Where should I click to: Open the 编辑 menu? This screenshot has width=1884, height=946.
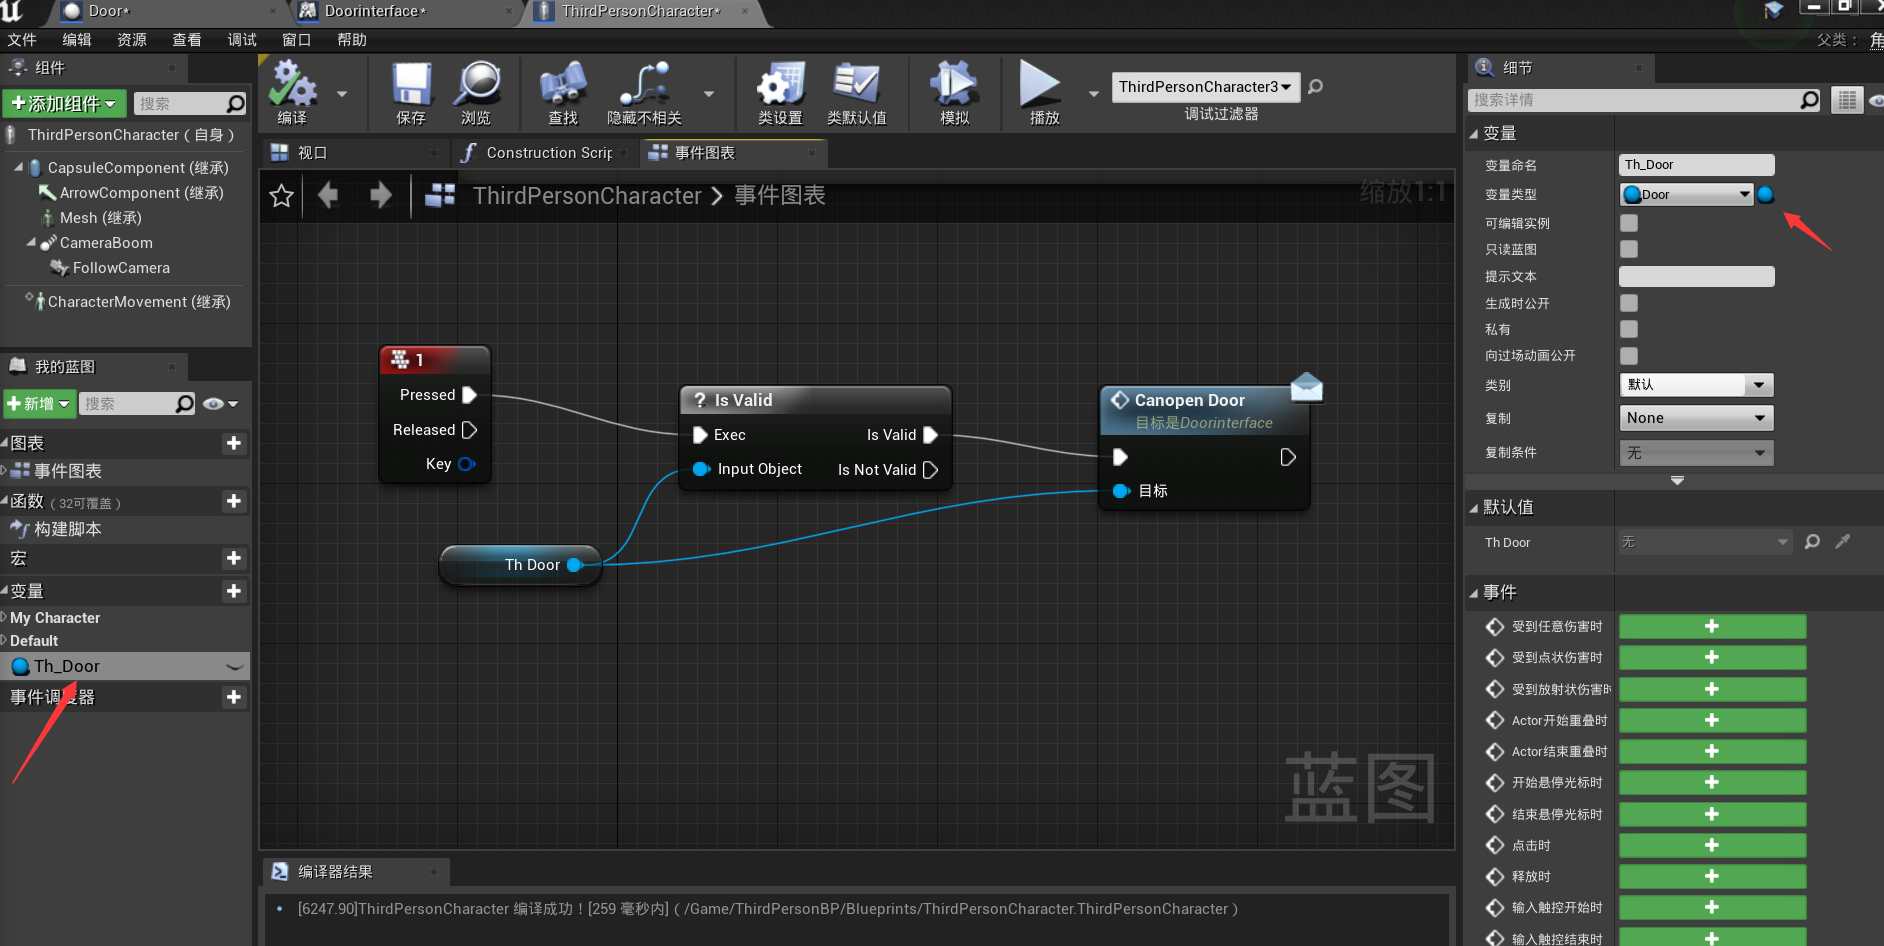coord(77,40)
